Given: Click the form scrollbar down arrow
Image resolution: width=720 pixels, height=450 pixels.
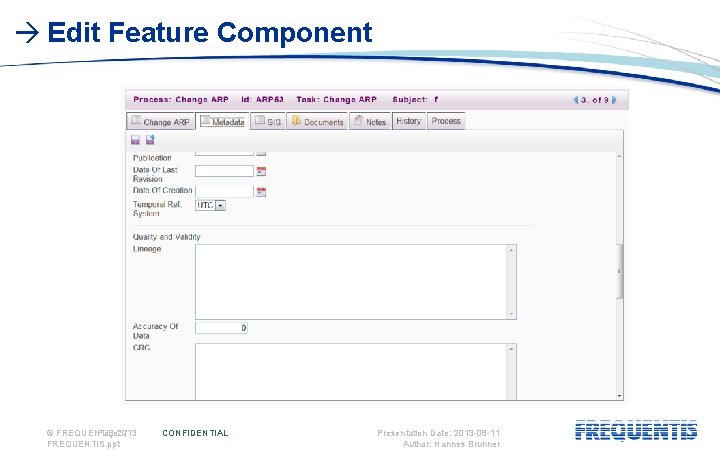Looking at the screenshot, I should click(x=619, y=396).
